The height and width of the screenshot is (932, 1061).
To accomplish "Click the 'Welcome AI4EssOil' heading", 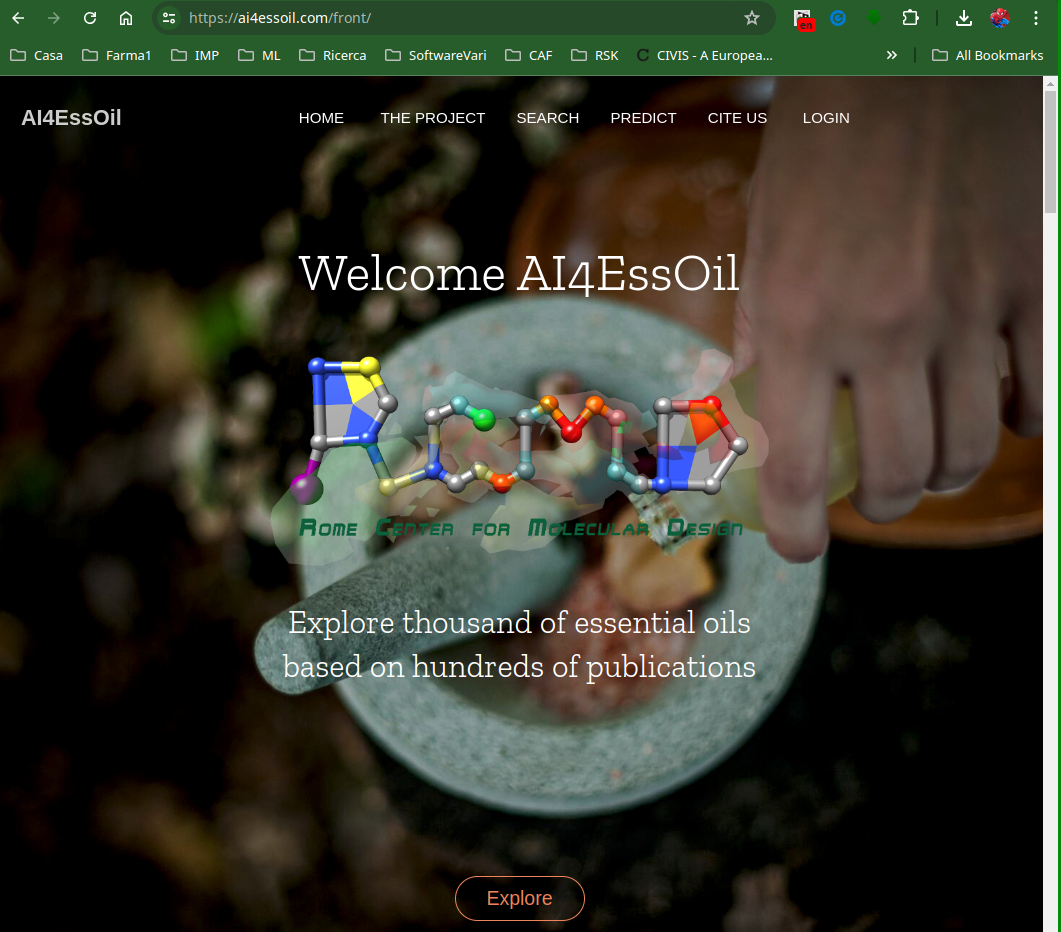I will pyautogui.click(x=520, y=274).
